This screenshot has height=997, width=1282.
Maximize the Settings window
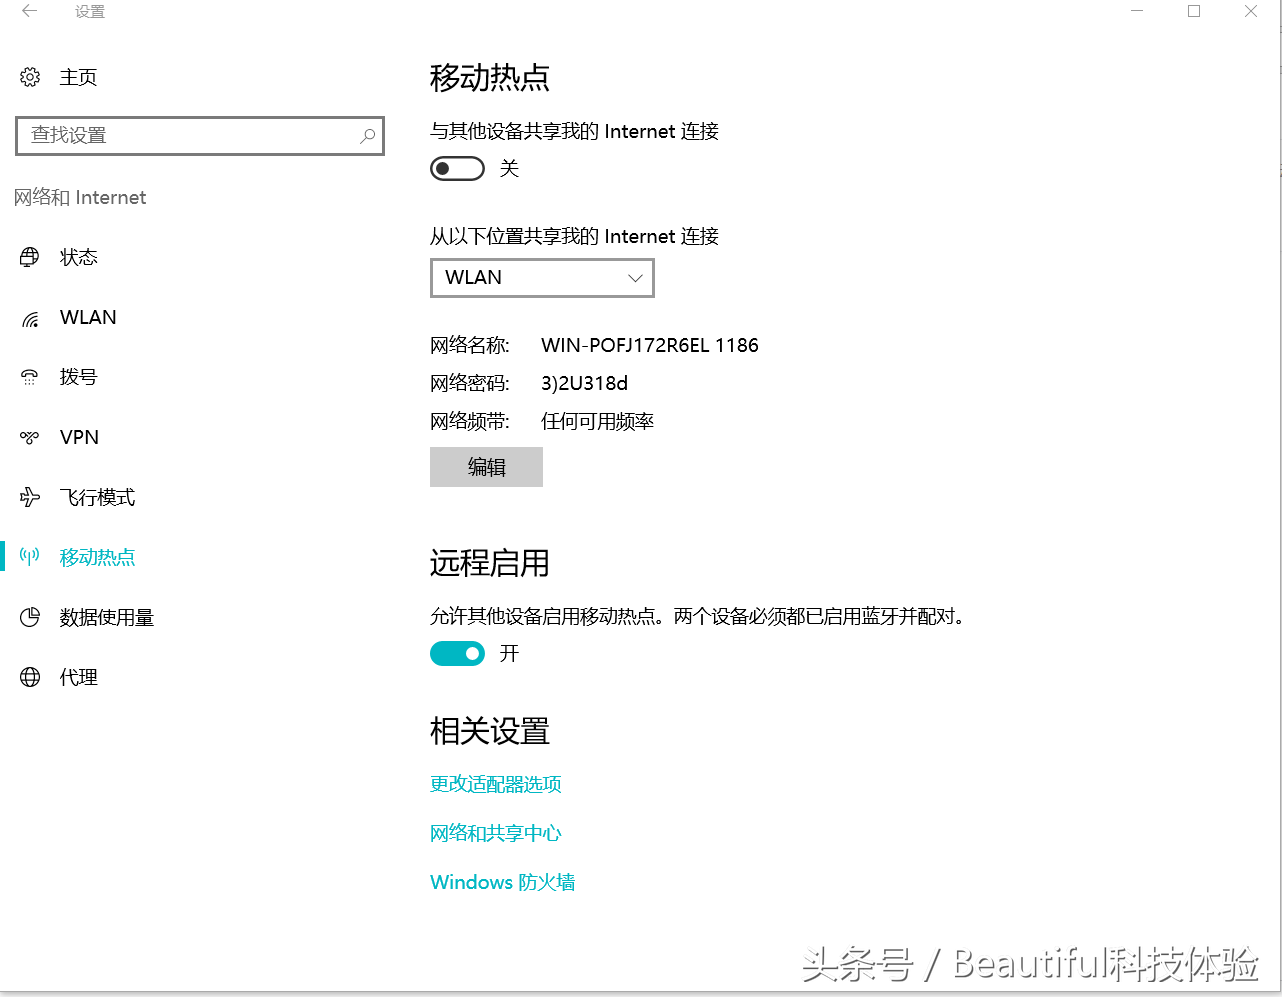tap(1194, 12)
